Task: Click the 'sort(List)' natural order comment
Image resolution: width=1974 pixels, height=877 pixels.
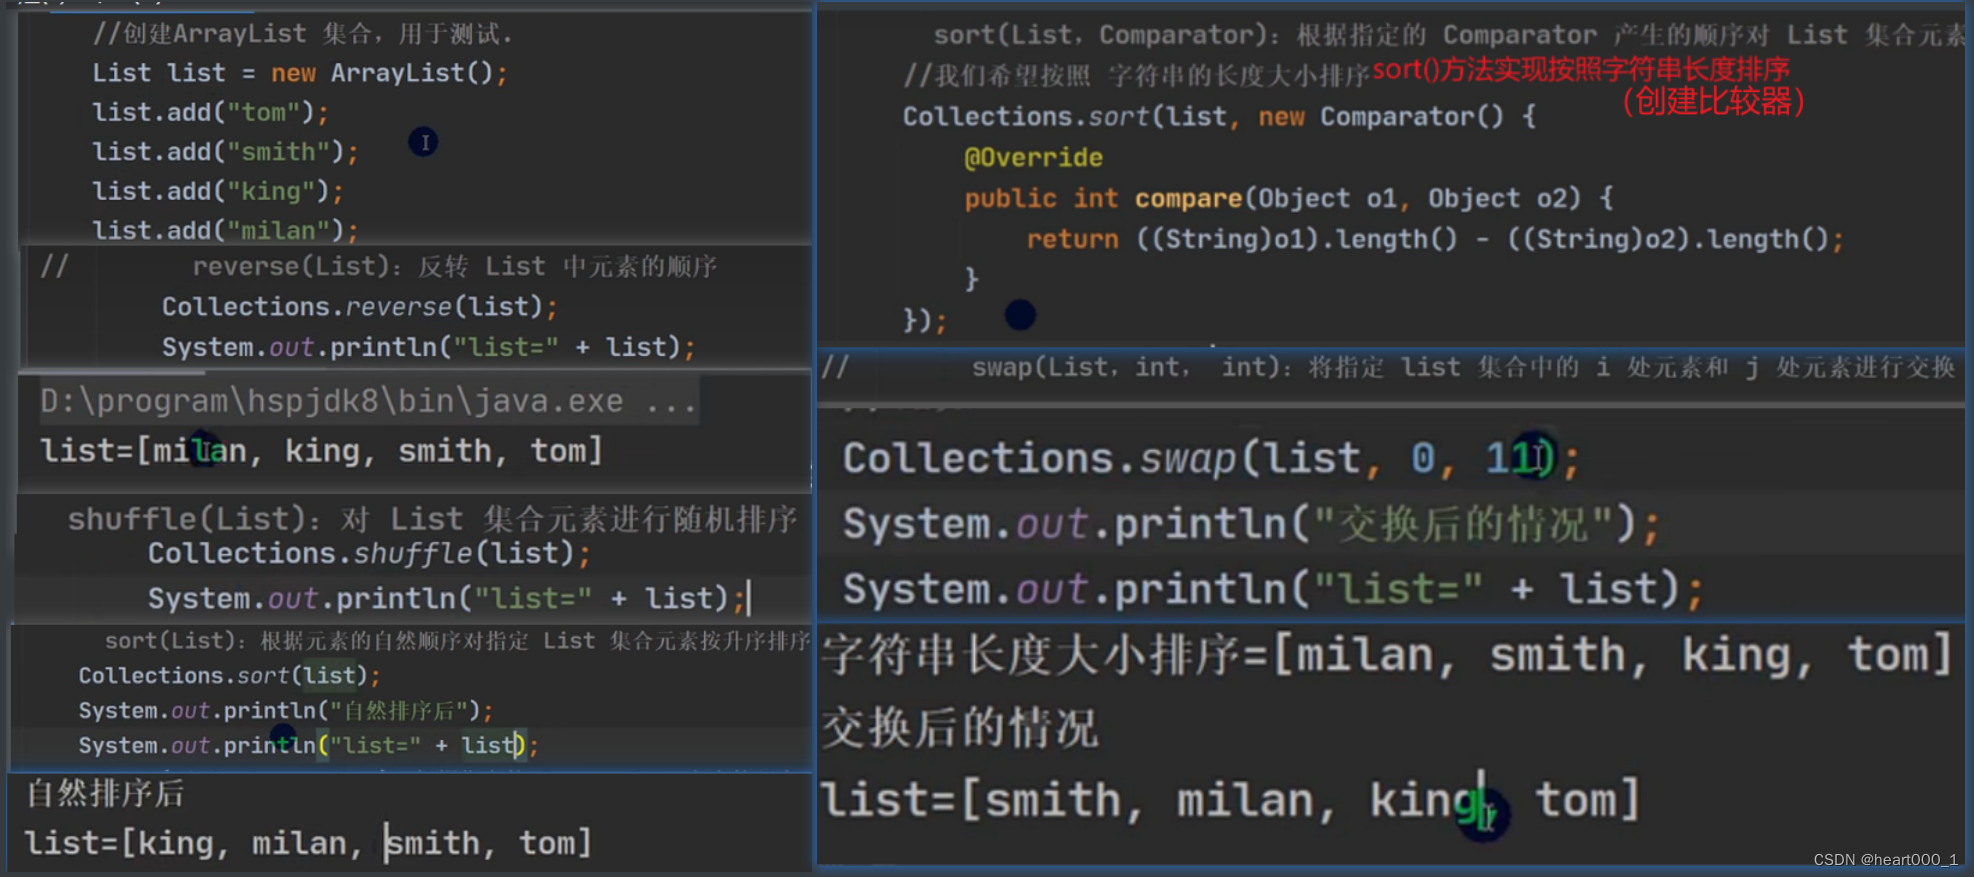Action: [x=457, y=641]
